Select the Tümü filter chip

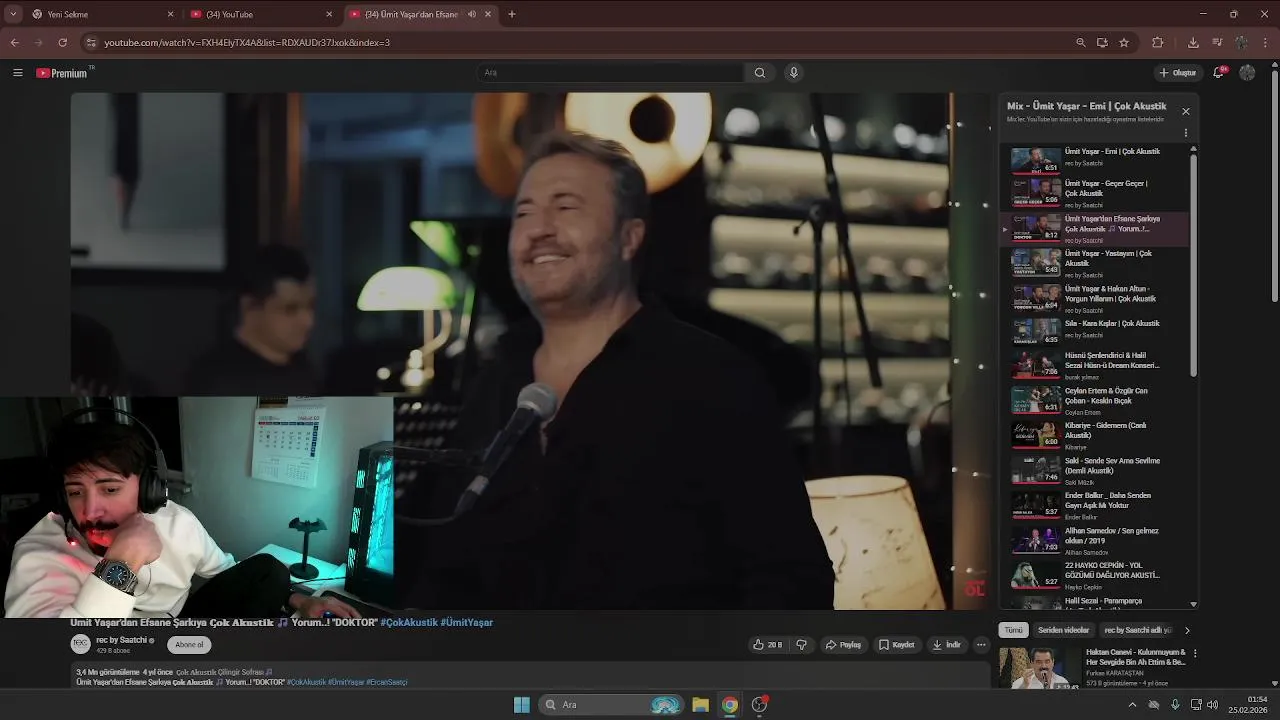[x=1013, y=630]
